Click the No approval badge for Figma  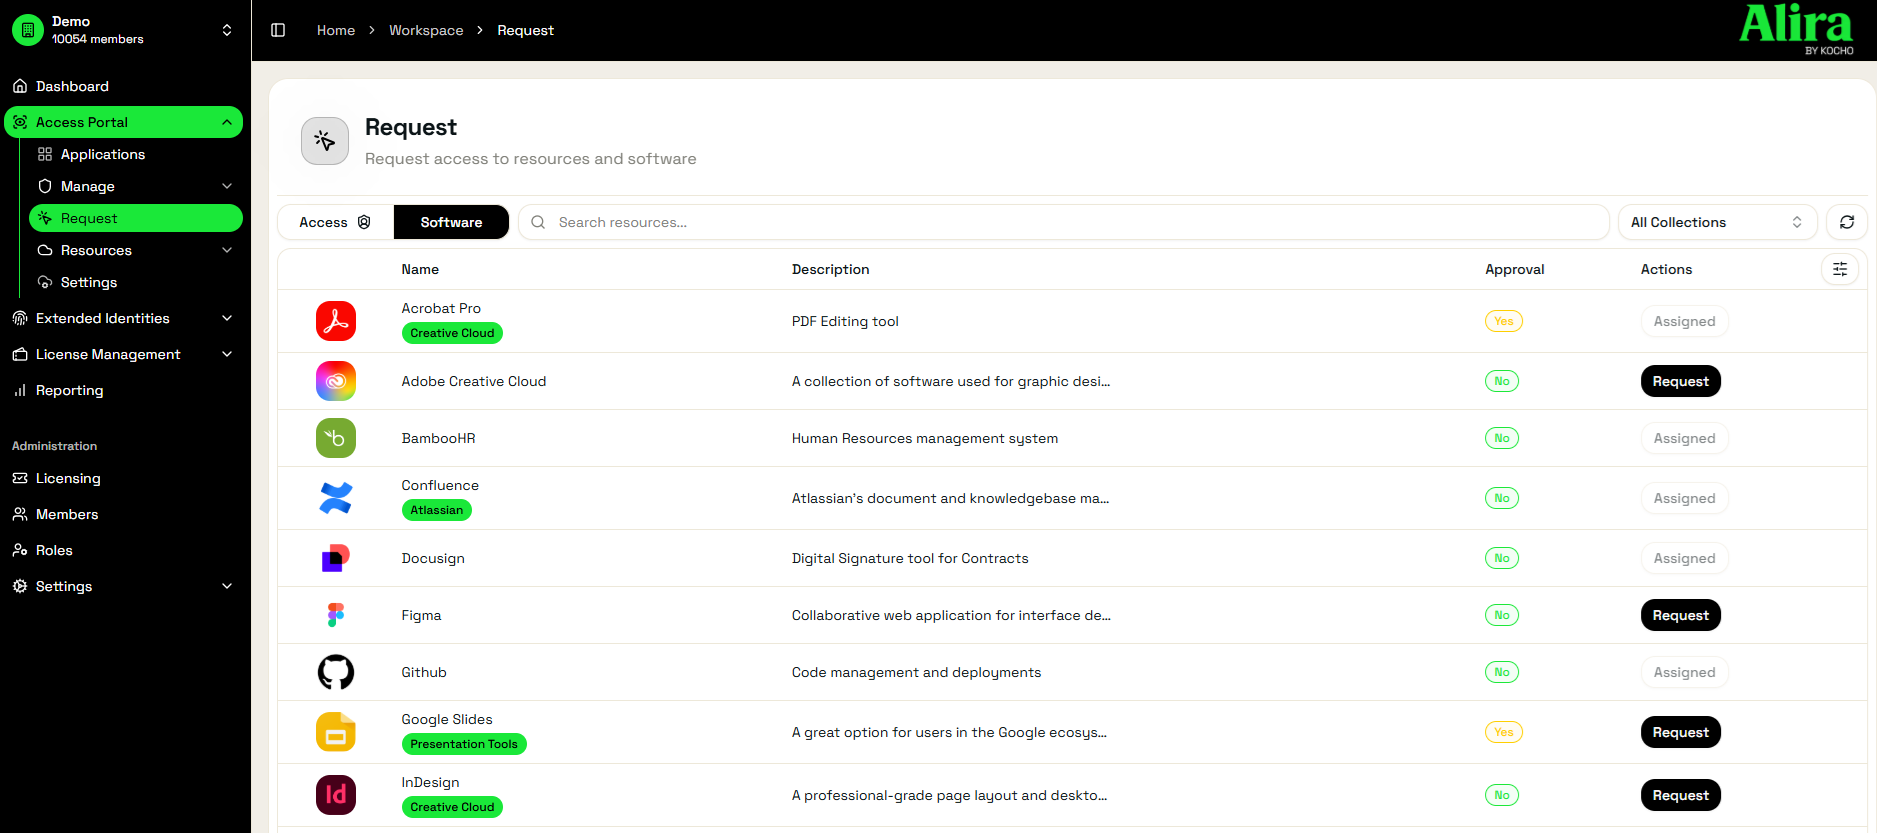[x=1501, y=615]
